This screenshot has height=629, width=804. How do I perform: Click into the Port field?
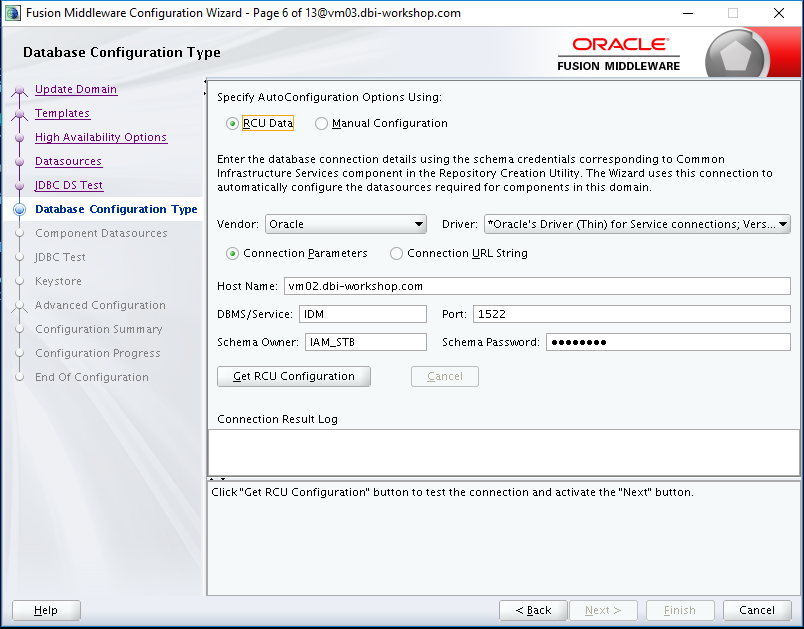point(632,314)
